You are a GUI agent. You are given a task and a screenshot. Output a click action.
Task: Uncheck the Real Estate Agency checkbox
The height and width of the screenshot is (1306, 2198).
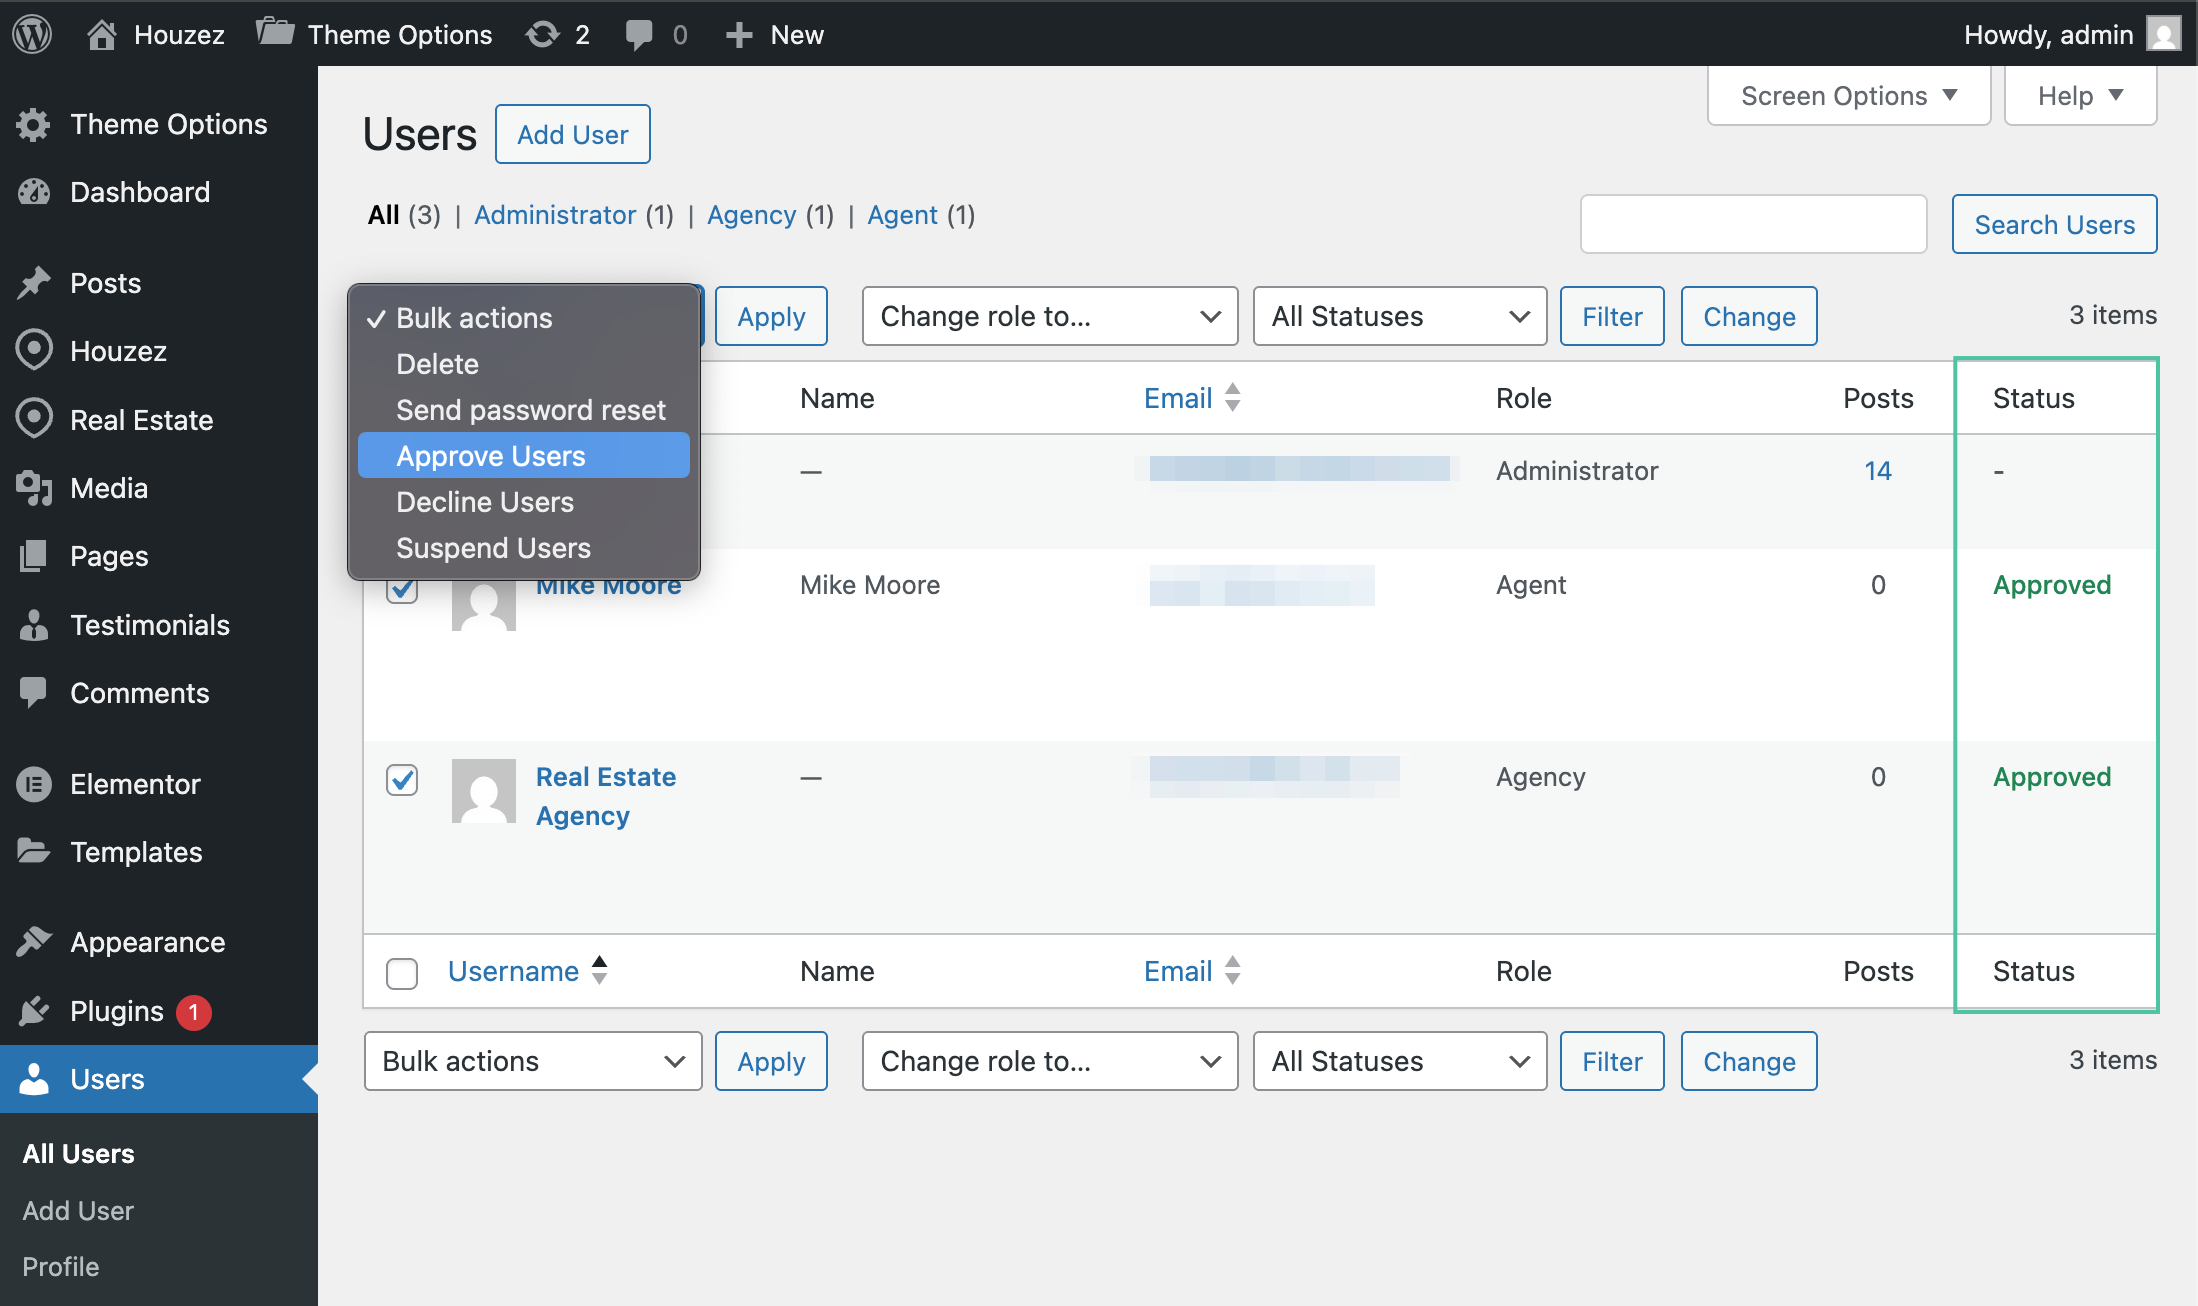402,780
